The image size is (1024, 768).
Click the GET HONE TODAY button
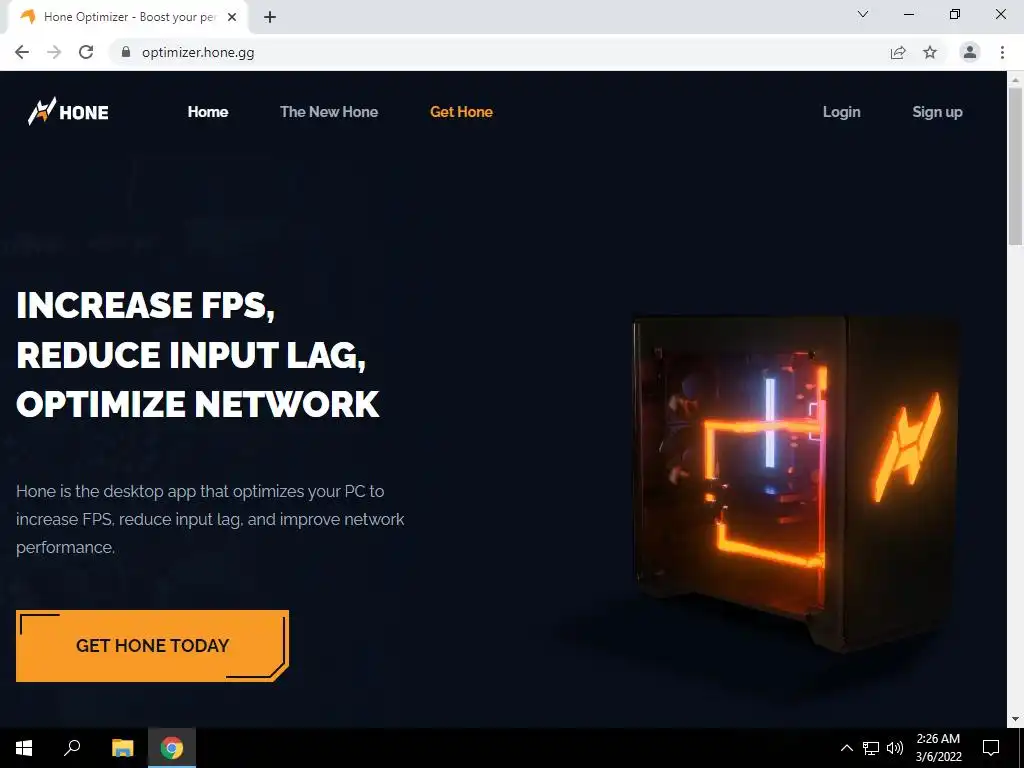click(x=152, y=646)
